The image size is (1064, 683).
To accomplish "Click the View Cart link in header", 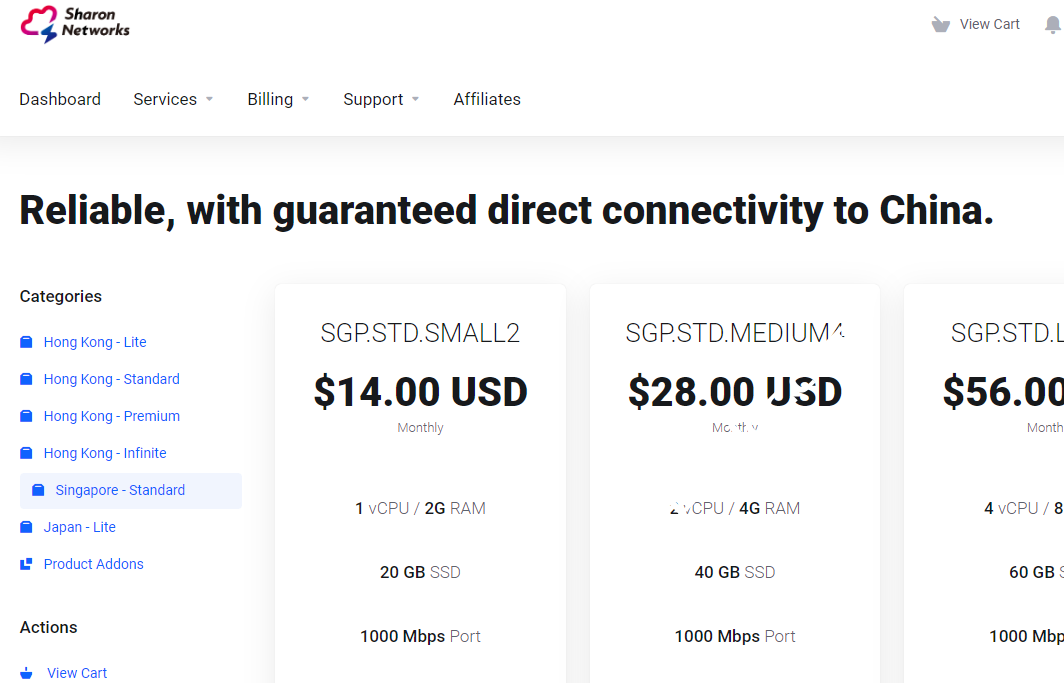I will pos(989,25).
